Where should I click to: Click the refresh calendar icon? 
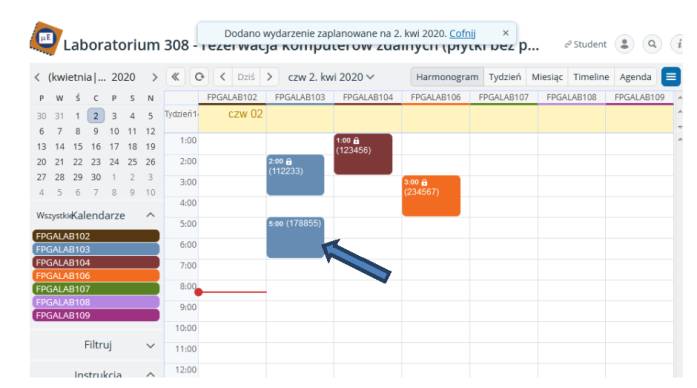click(199, 77)
